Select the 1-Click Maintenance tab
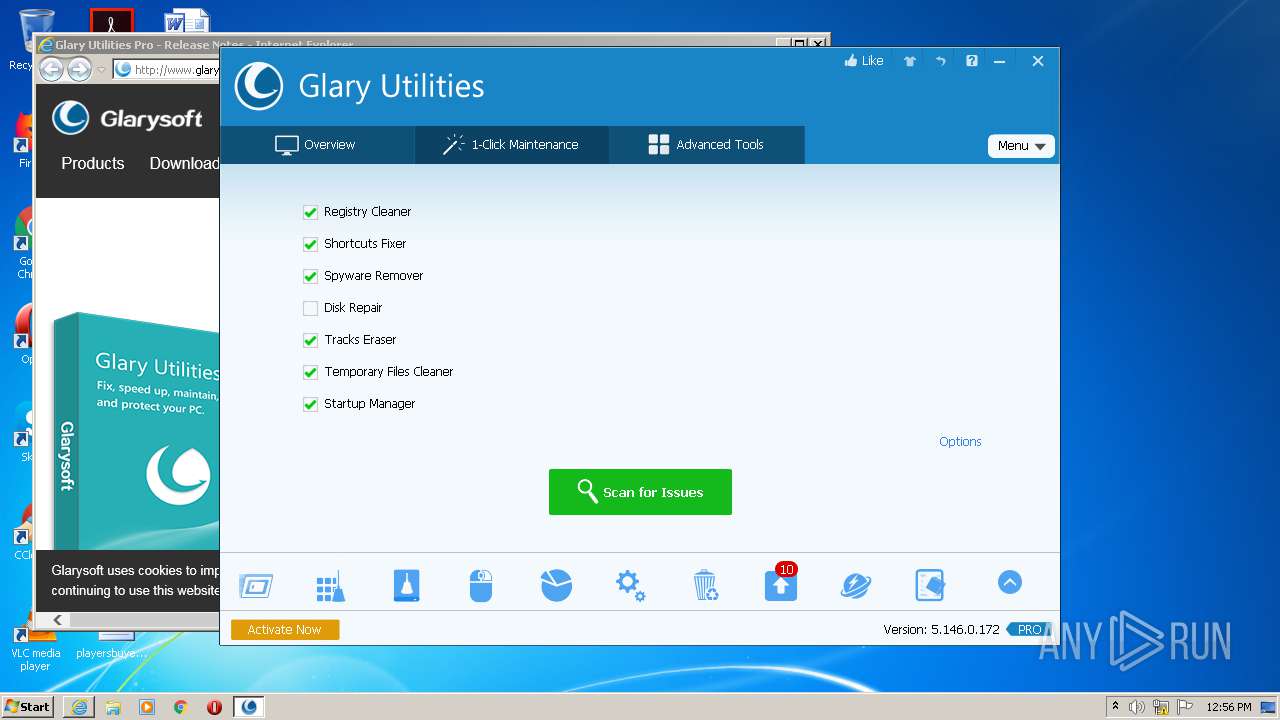This screenshot has height=720, width=1280. click(x=511, y=145)
